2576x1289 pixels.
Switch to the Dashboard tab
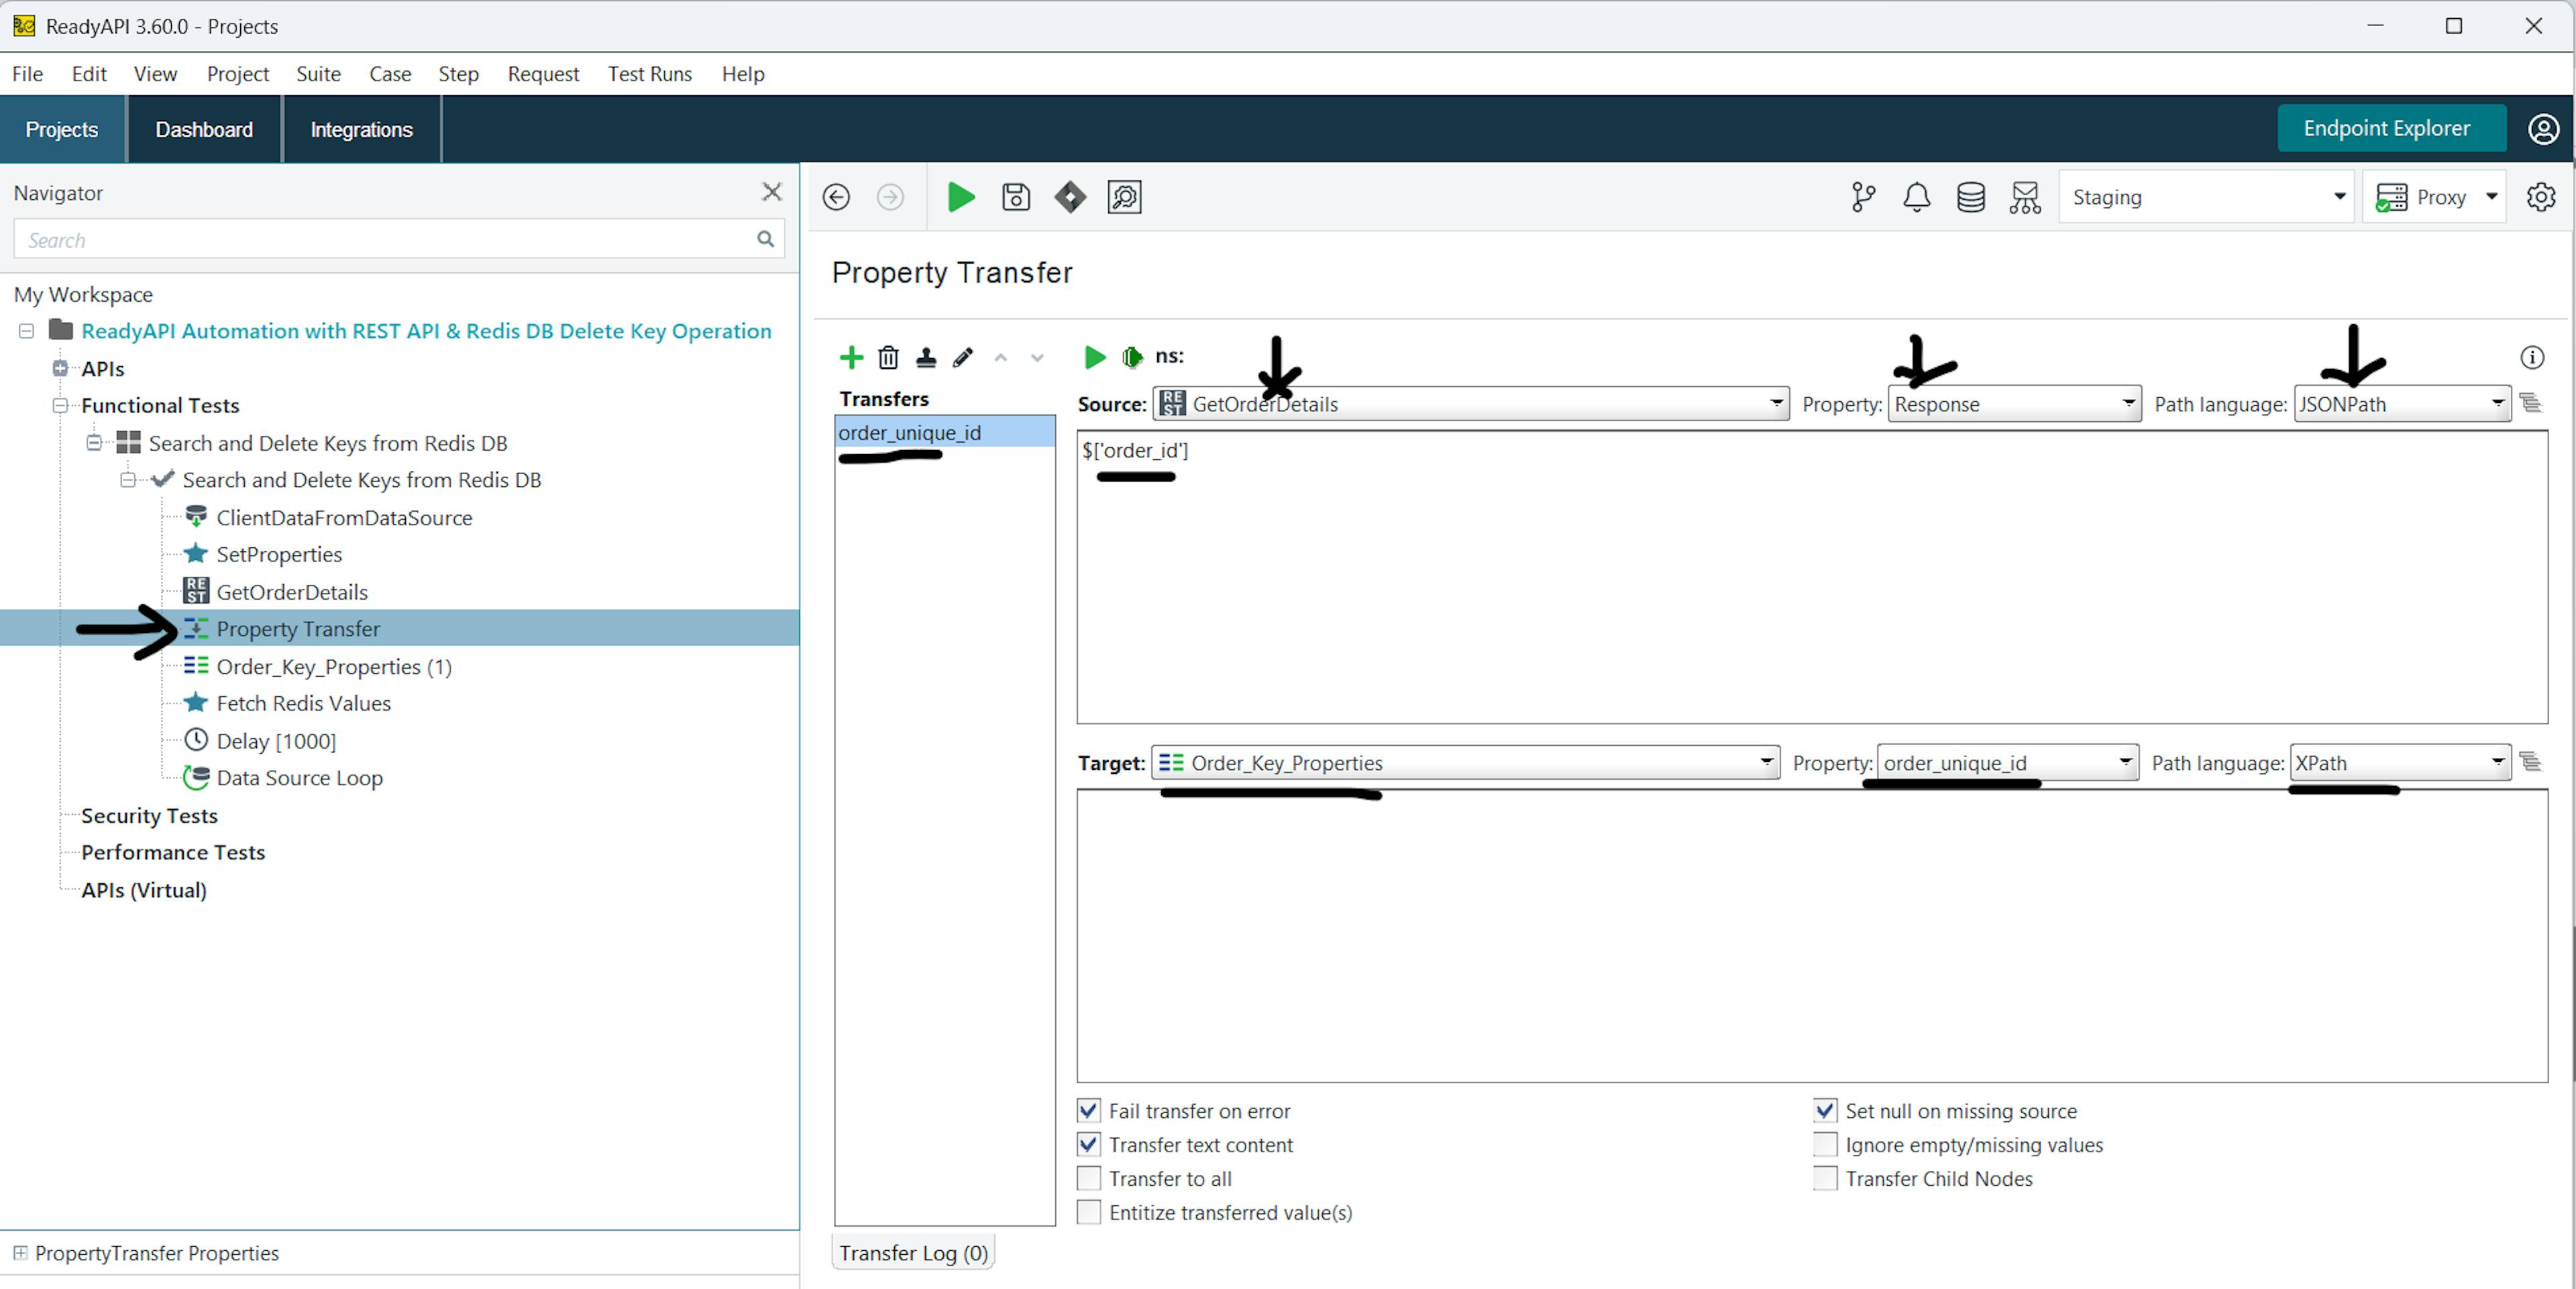pyautogui.click(x=204, y=130)
